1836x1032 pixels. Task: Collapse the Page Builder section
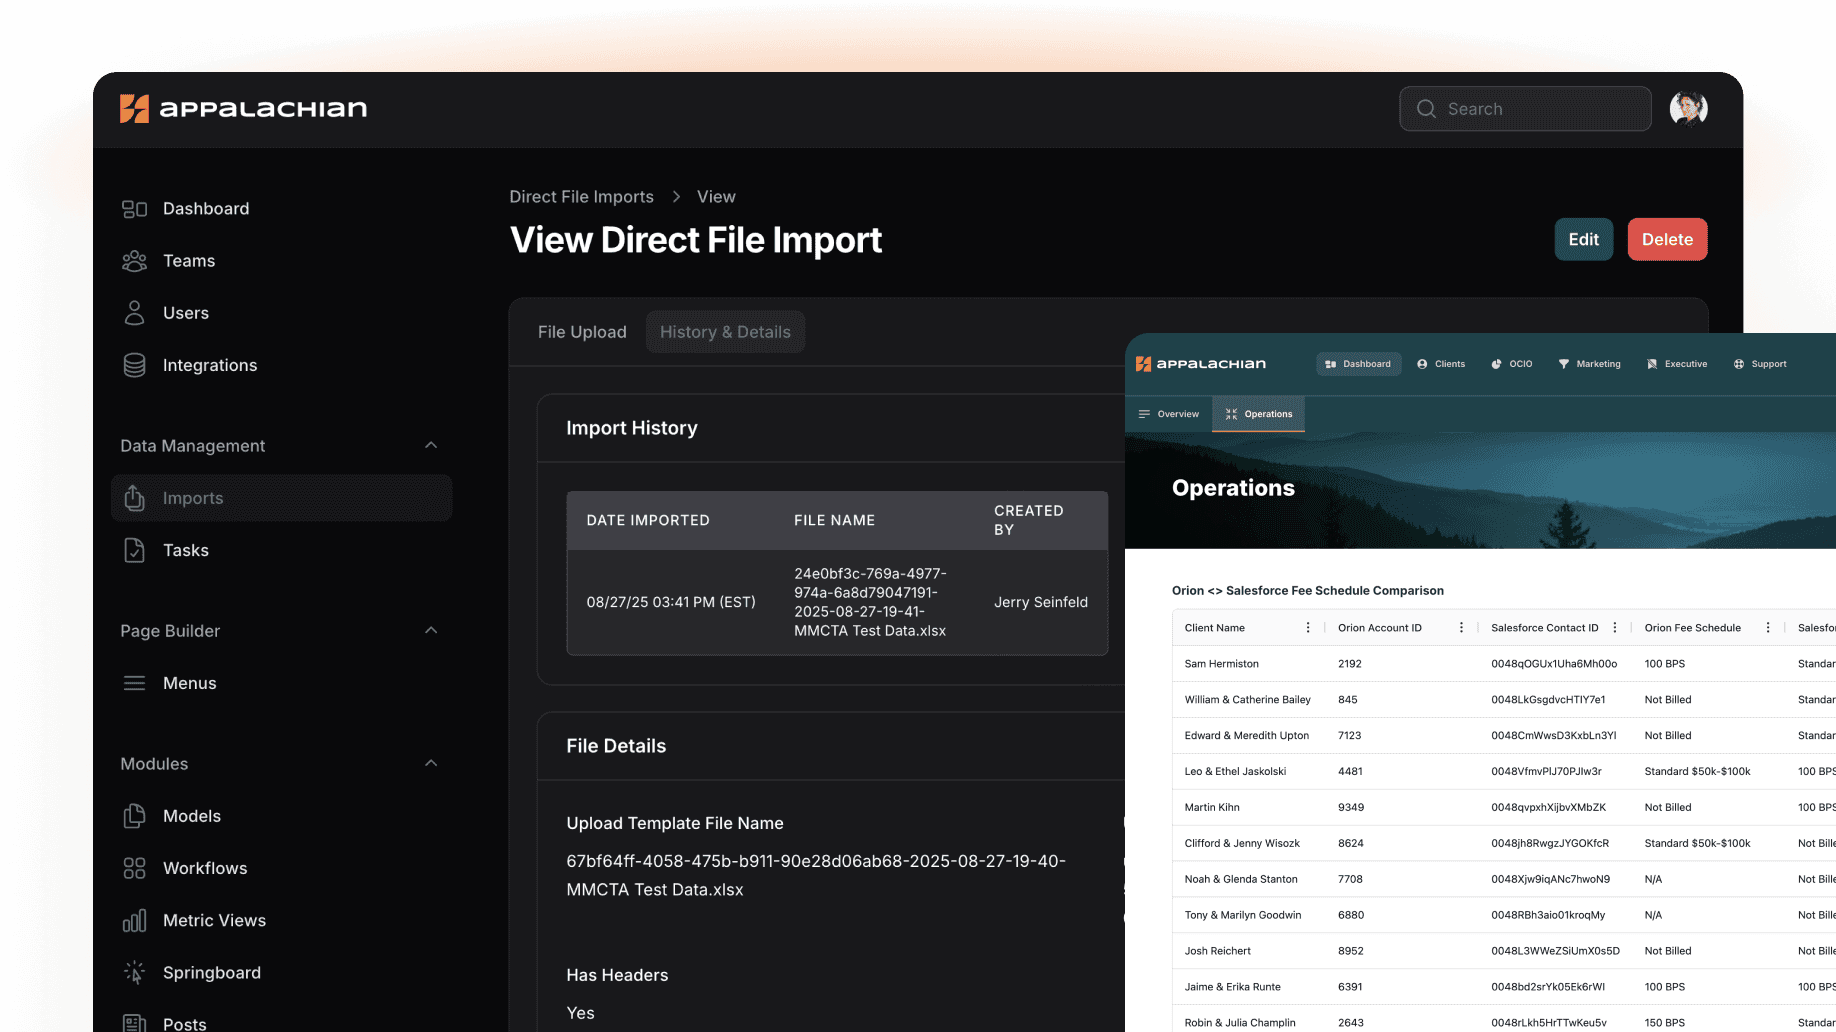(x=431, y=630)
